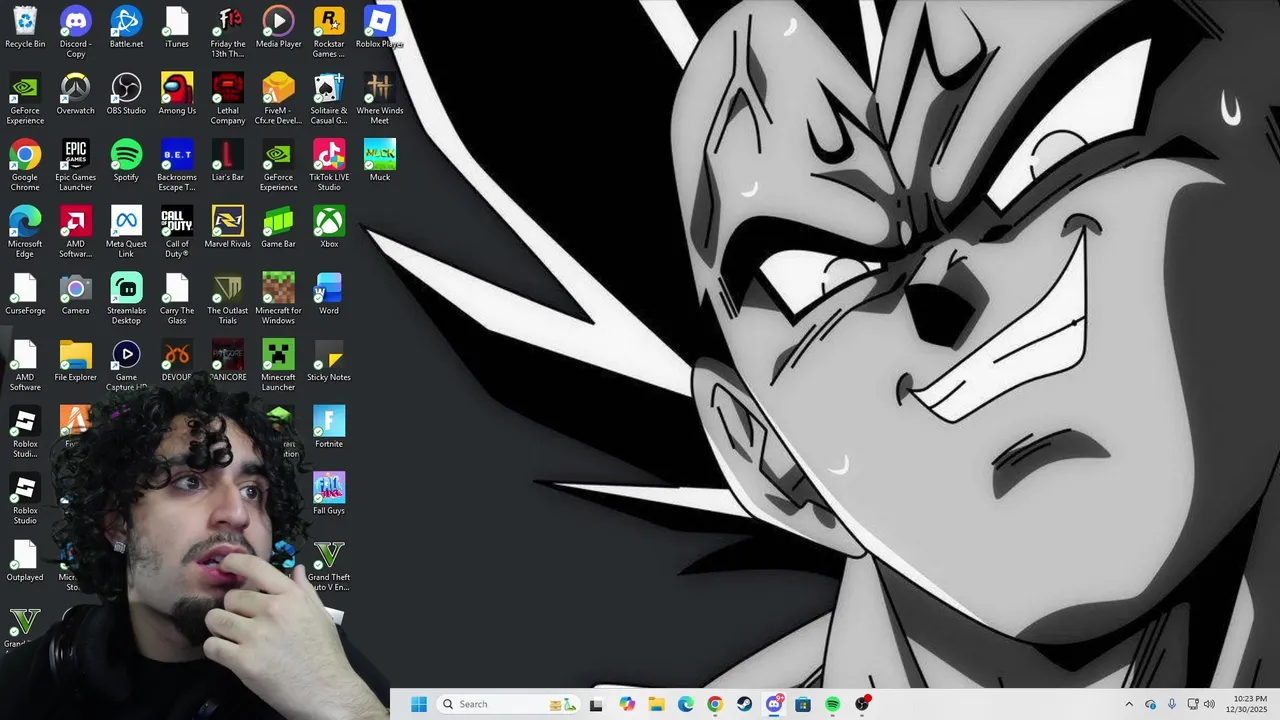Open the volume control in system tray
The image size is (1280, 720).
(x=1209, y=704)
